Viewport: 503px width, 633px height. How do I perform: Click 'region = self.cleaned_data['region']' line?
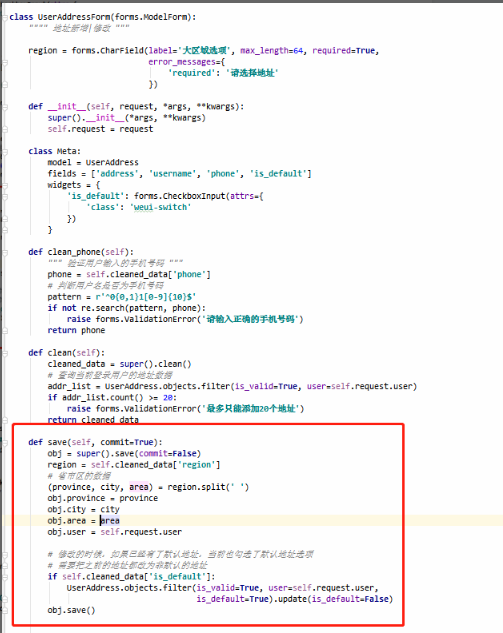(134, 465)
